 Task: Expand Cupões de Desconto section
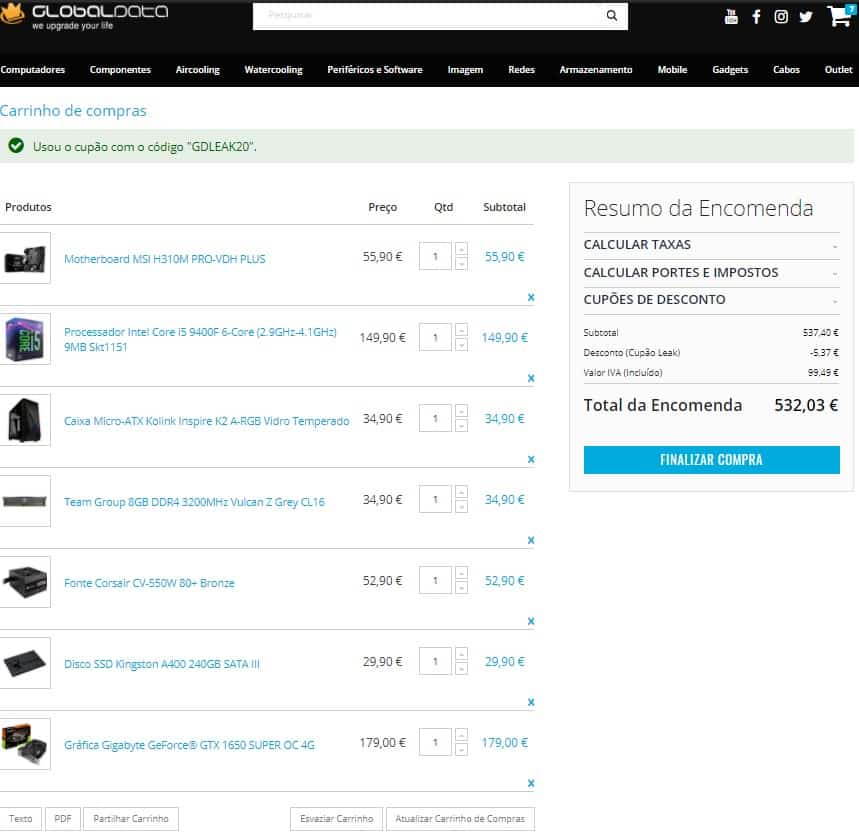coord(711,299)
